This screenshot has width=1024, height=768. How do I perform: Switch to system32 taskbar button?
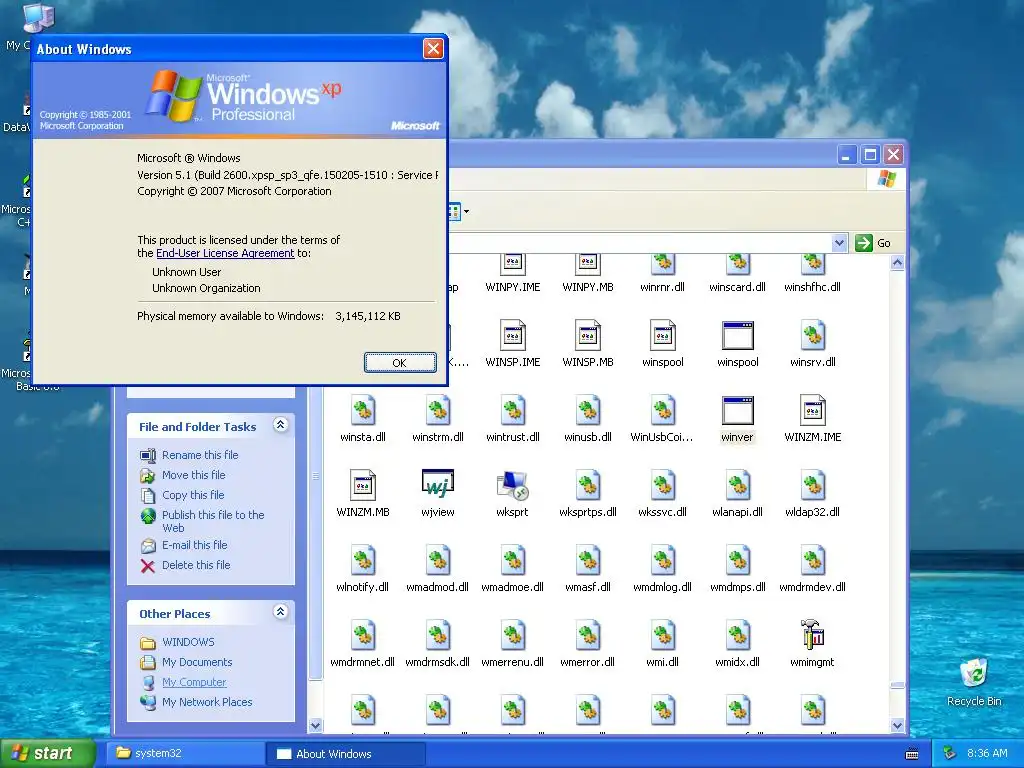click(x=185, y=754)
